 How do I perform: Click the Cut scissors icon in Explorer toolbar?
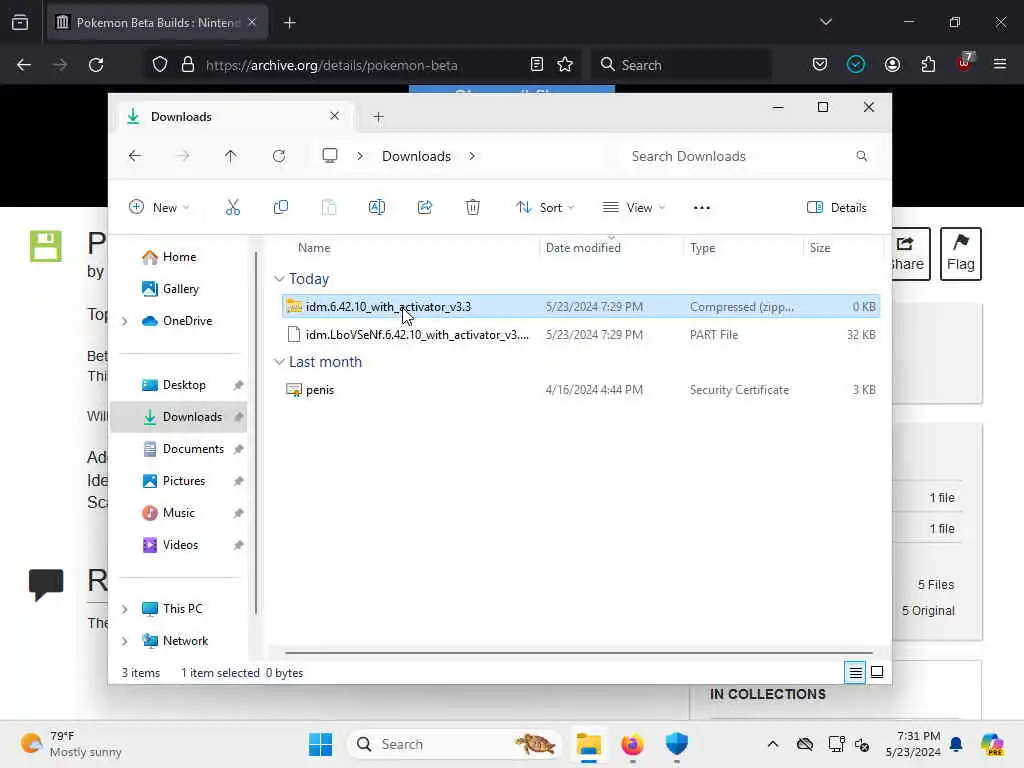click(232, 208)
